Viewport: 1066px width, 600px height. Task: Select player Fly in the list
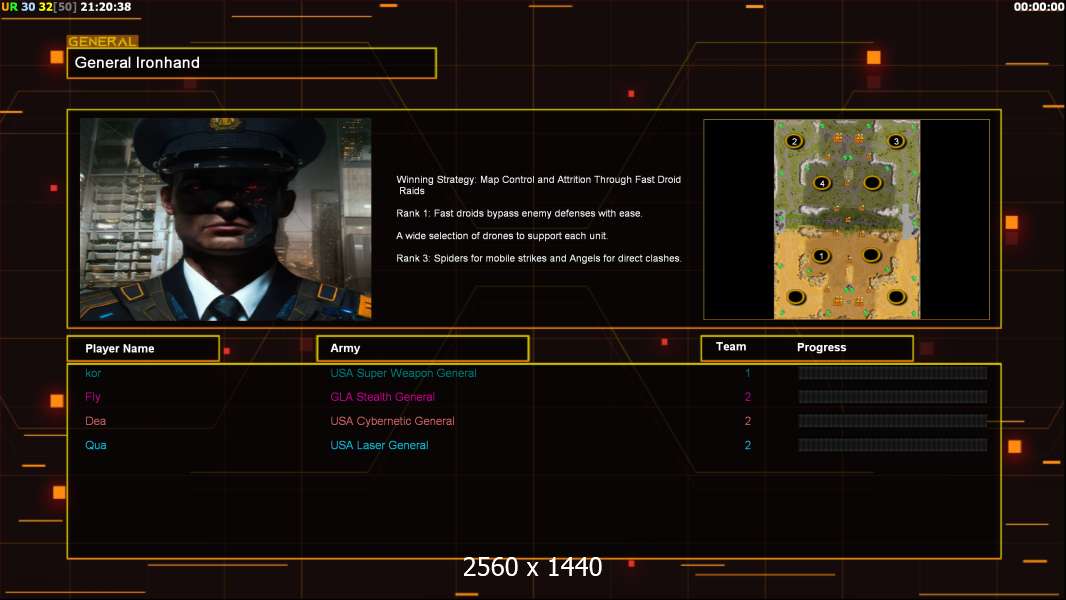[x=92, y=397]
